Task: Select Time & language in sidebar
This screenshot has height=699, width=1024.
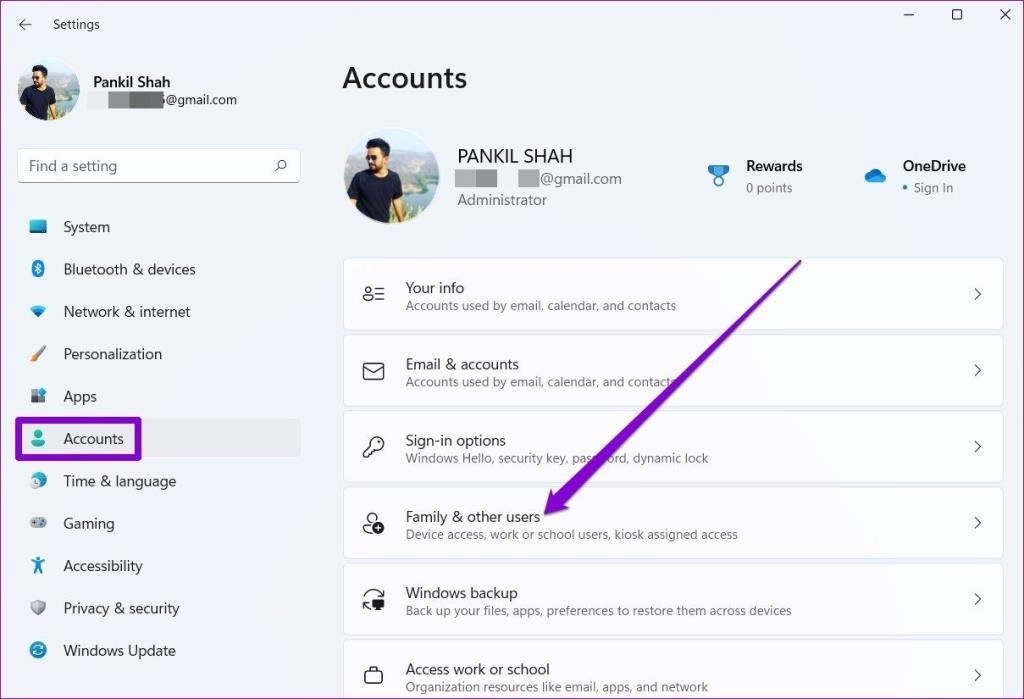Action: pyautogui.click(x=119, y=481)
